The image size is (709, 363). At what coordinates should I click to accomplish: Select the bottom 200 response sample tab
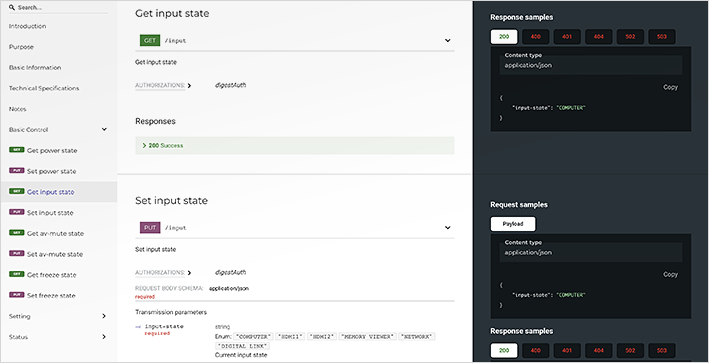coord(504,350)
